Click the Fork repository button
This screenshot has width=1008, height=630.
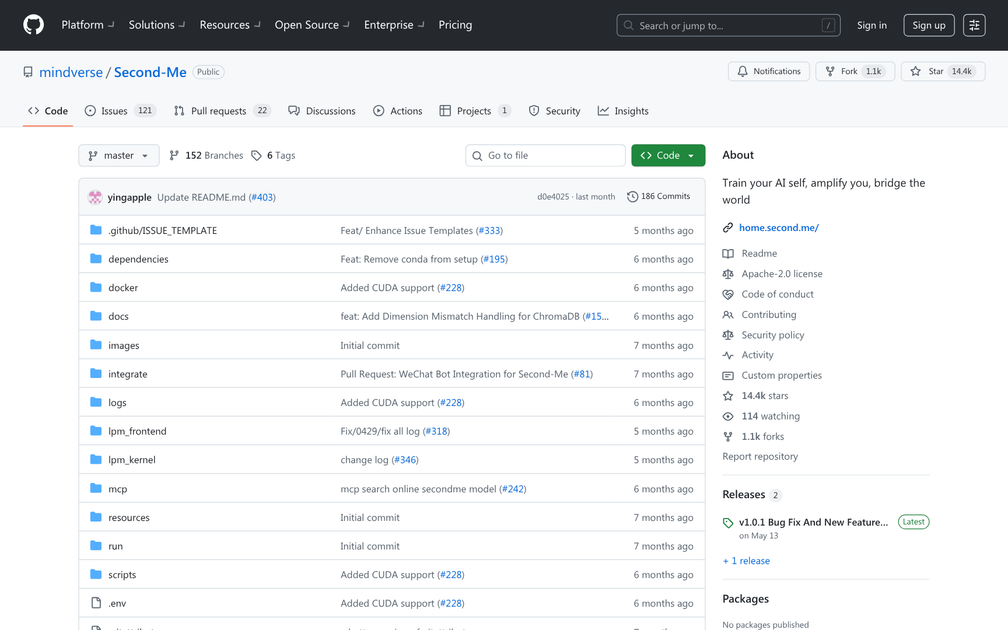click(x=853, y=71)
